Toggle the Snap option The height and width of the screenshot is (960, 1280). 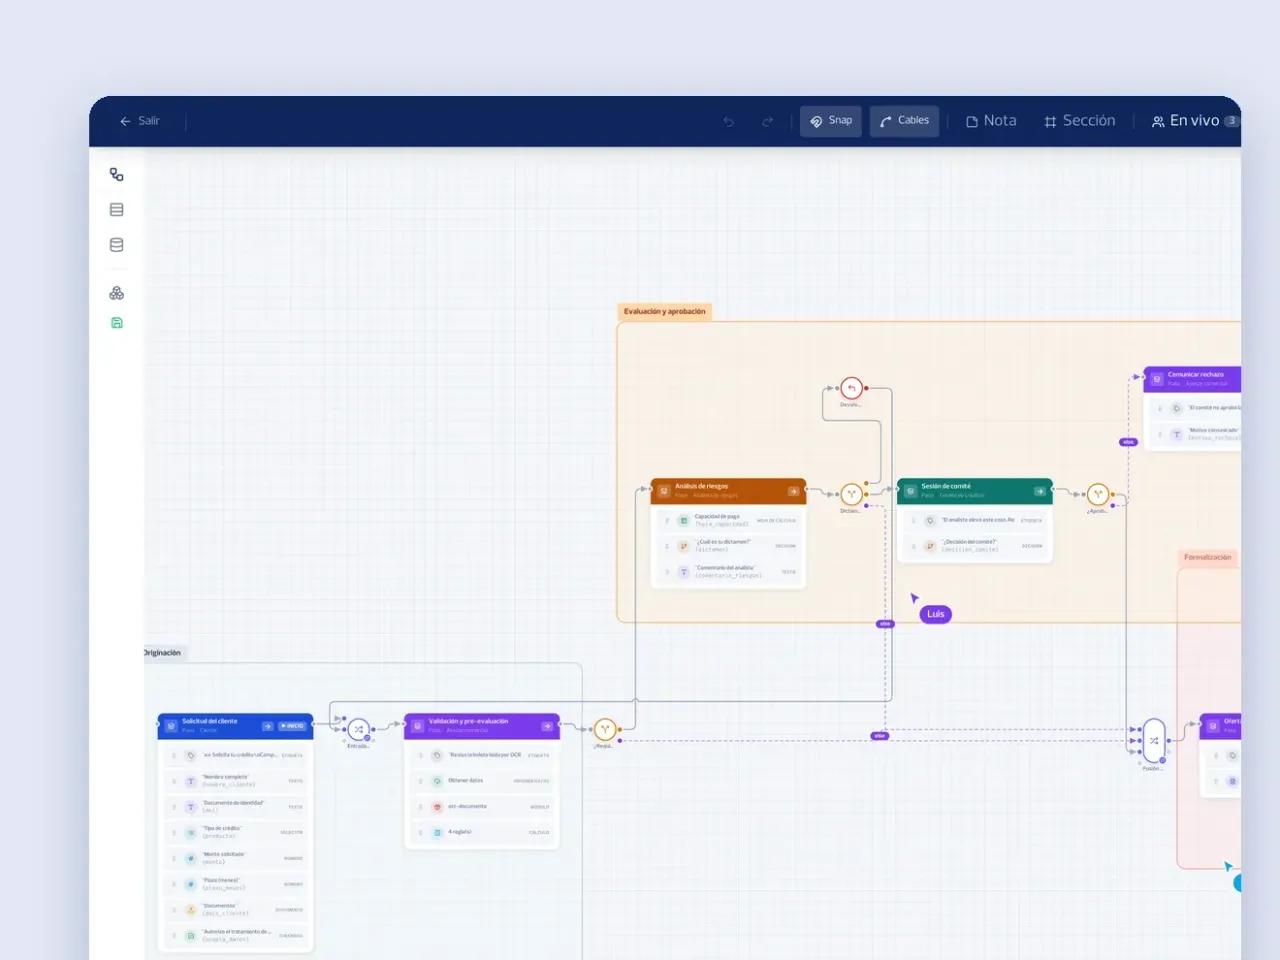(831, 121)
